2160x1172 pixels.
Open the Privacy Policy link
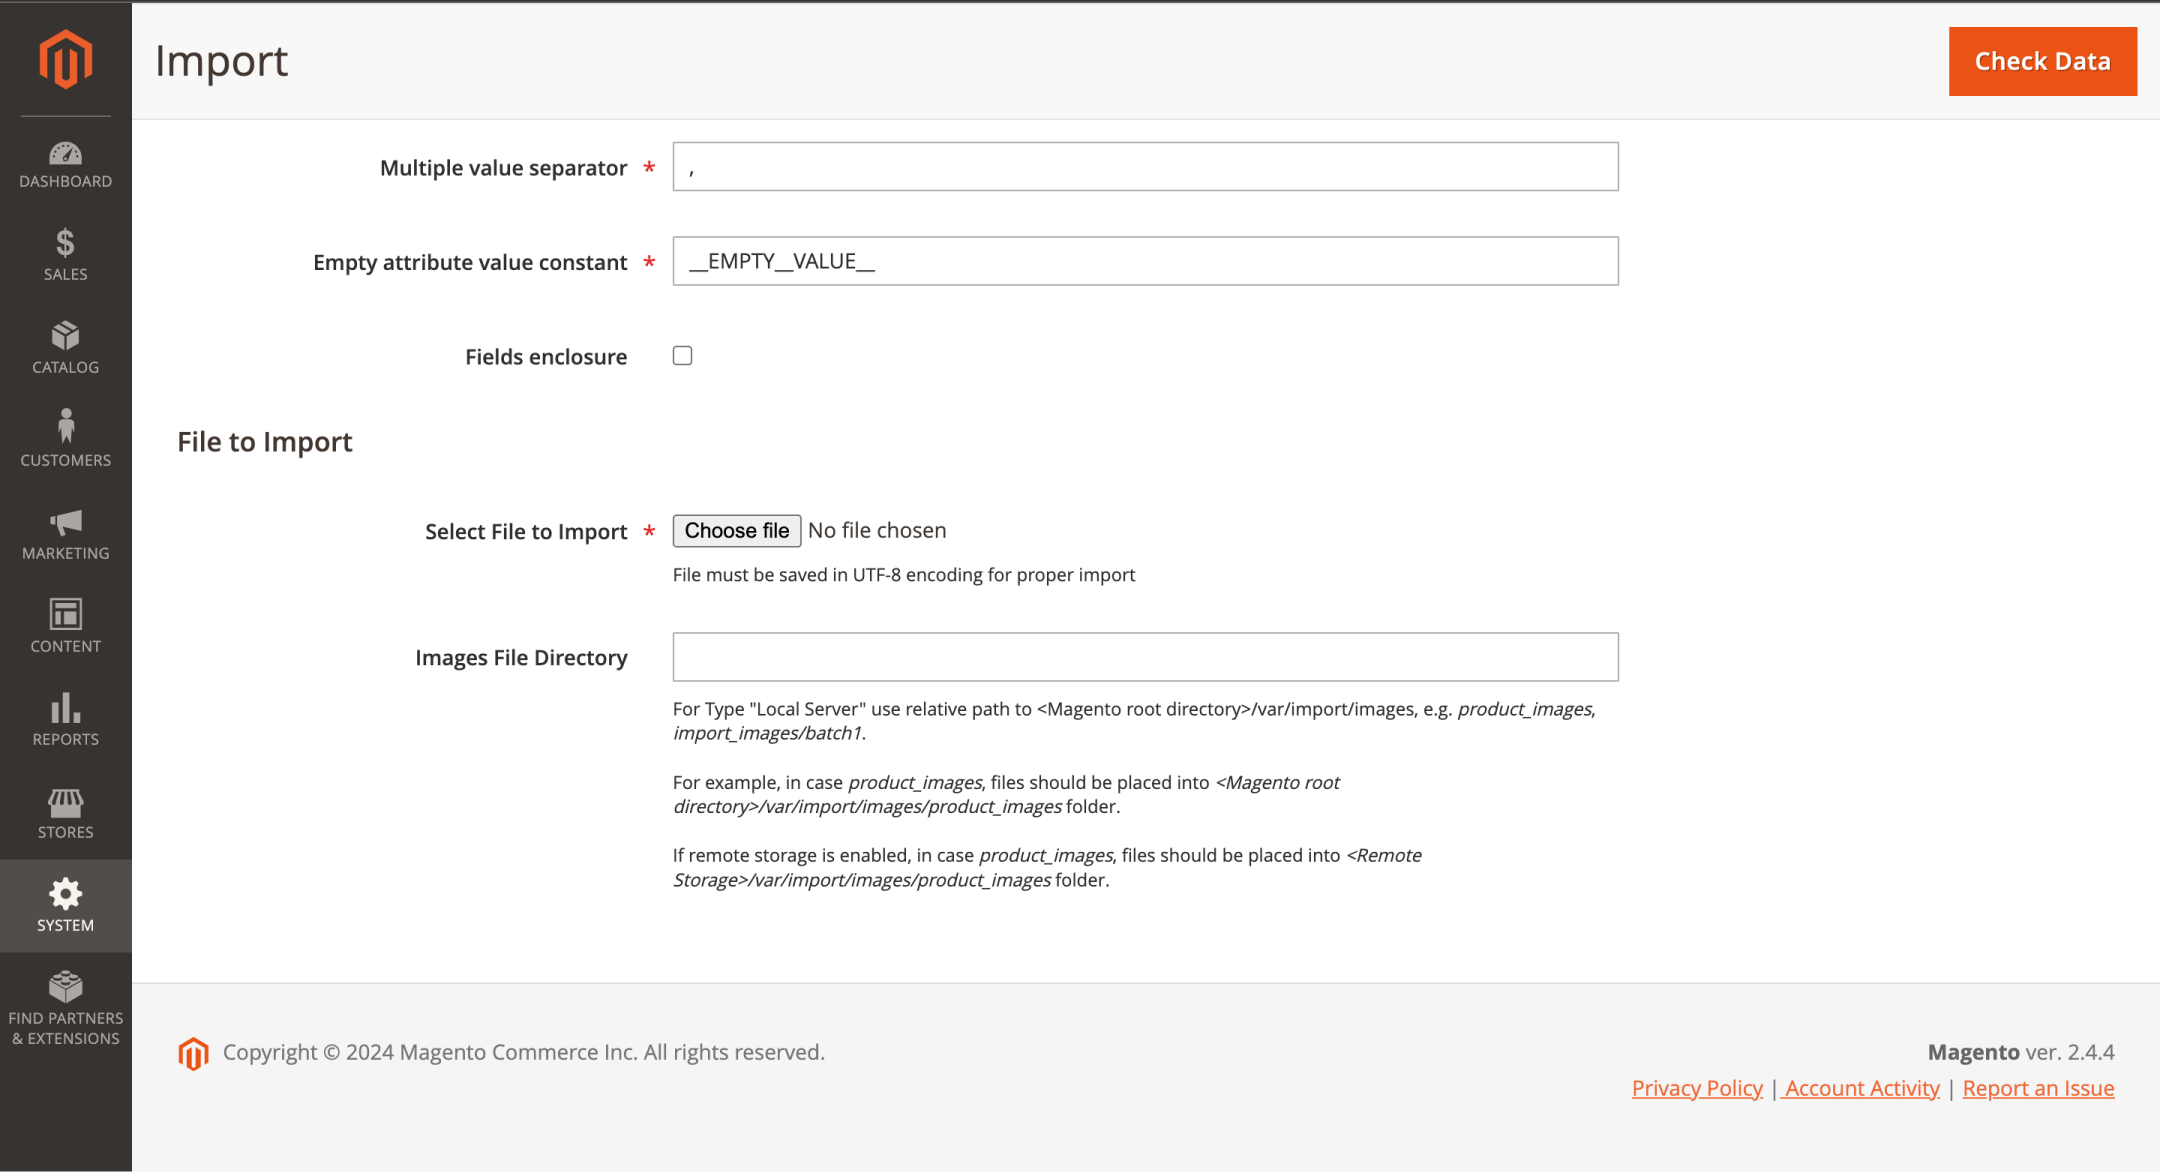click(x=1697, y=1088)
